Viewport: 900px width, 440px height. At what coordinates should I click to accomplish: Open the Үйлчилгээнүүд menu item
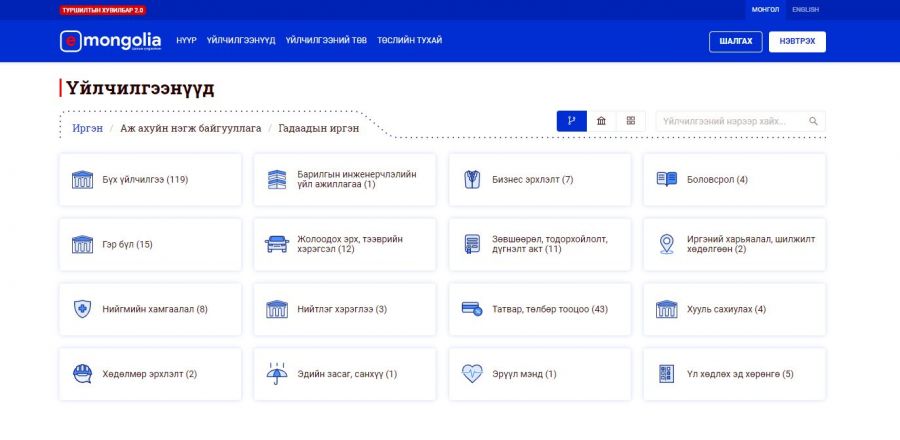click(241, 41)
